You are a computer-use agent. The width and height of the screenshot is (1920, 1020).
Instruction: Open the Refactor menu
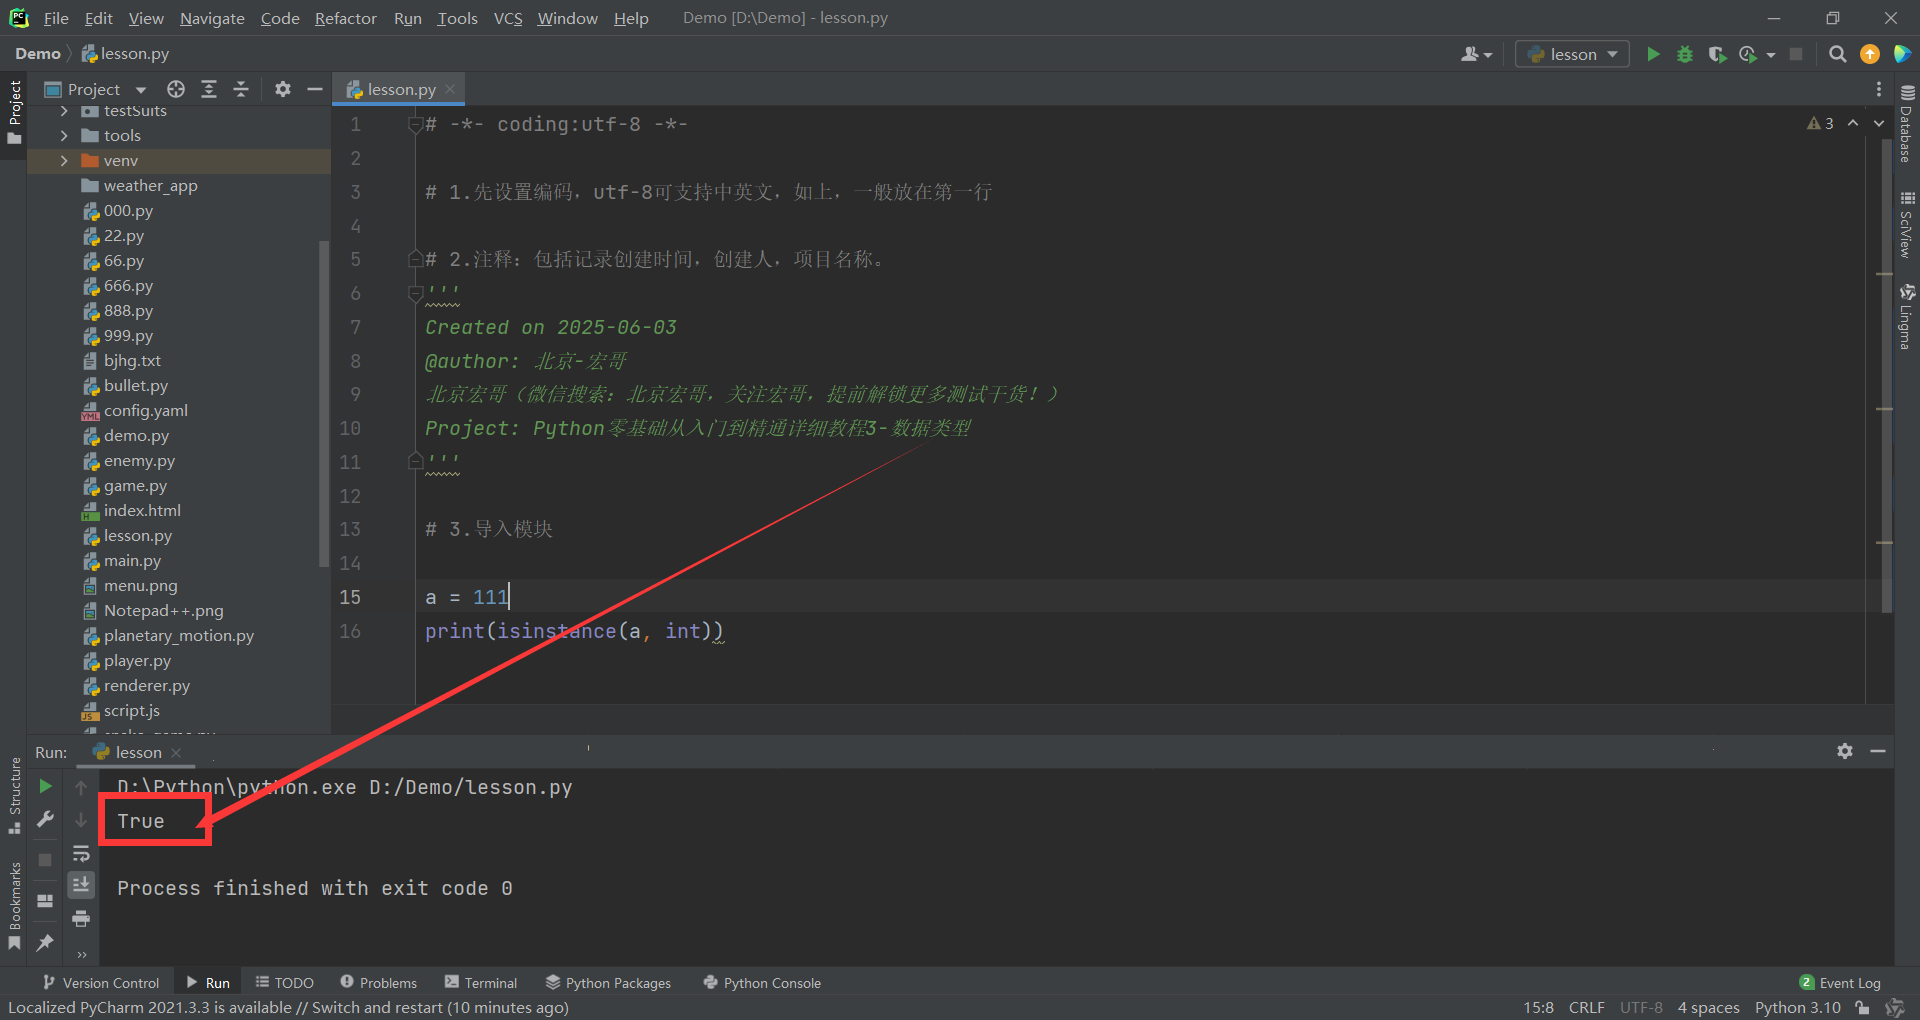[x=345, y=18]
